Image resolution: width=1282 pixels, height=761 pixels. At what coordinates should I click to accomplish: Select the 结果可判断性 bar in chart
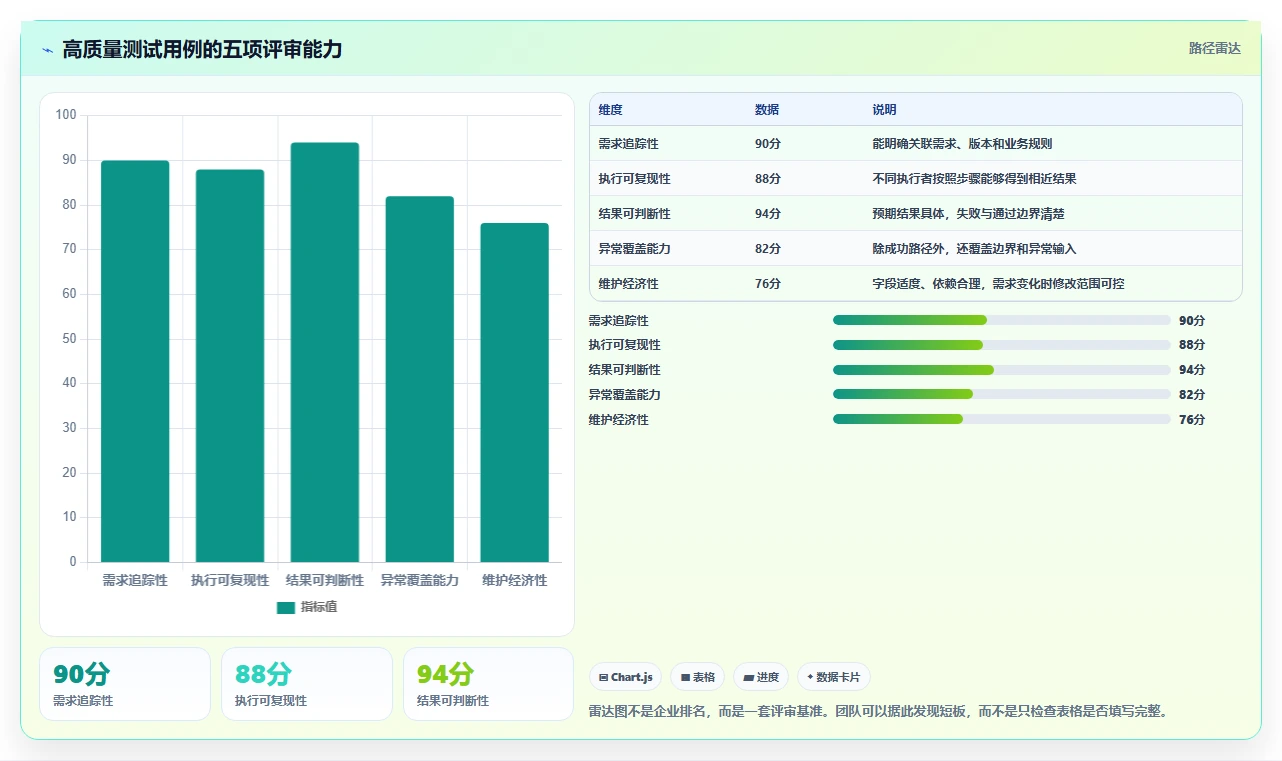pyautogui.click(x=325, y=352)
